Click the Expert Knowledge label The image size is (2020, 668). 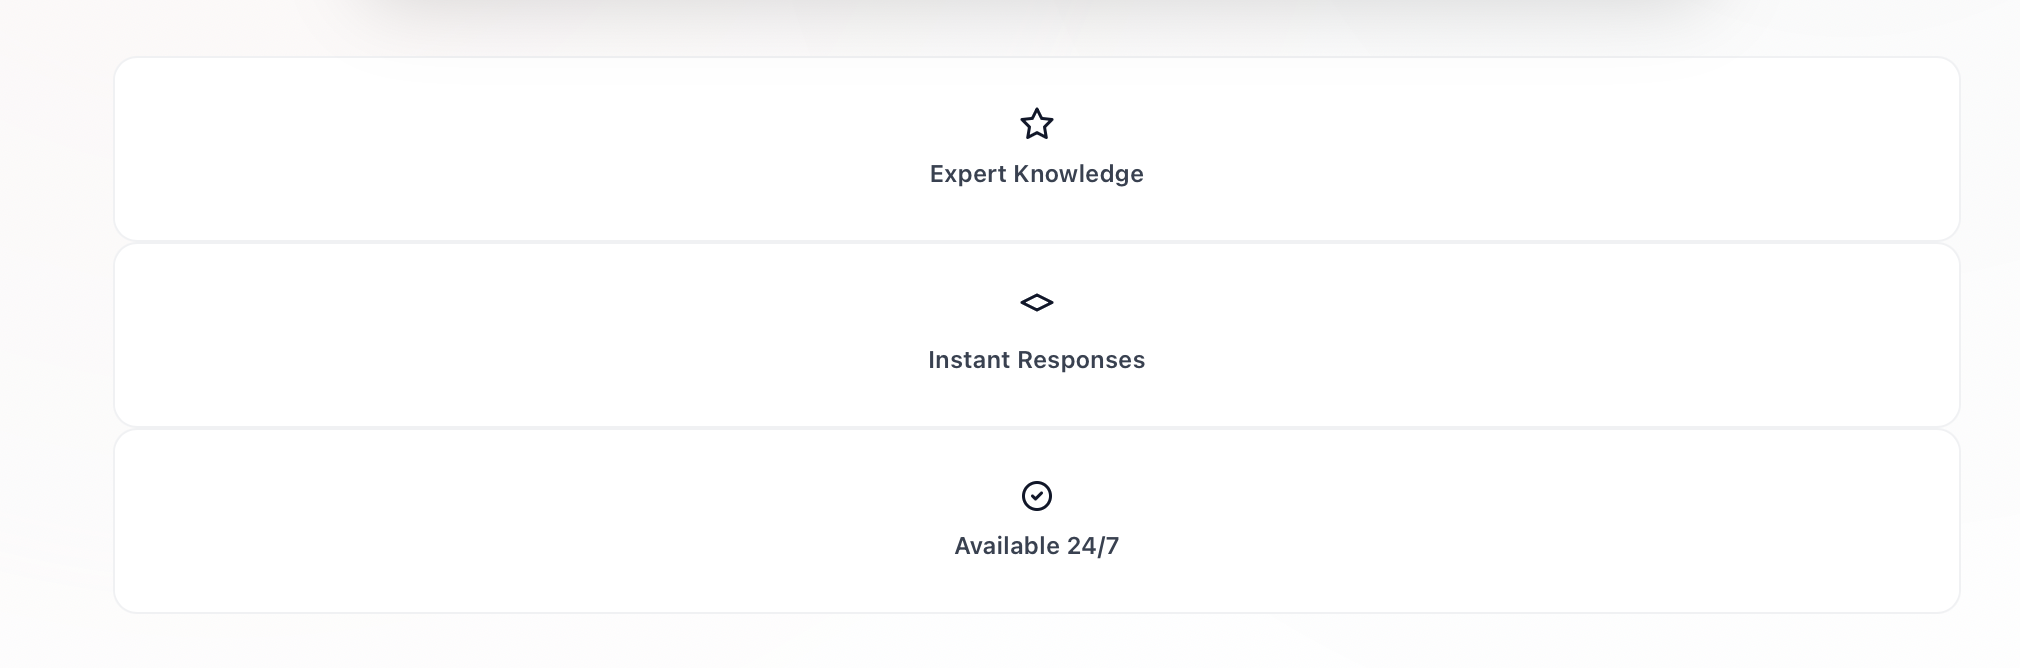1036,174
